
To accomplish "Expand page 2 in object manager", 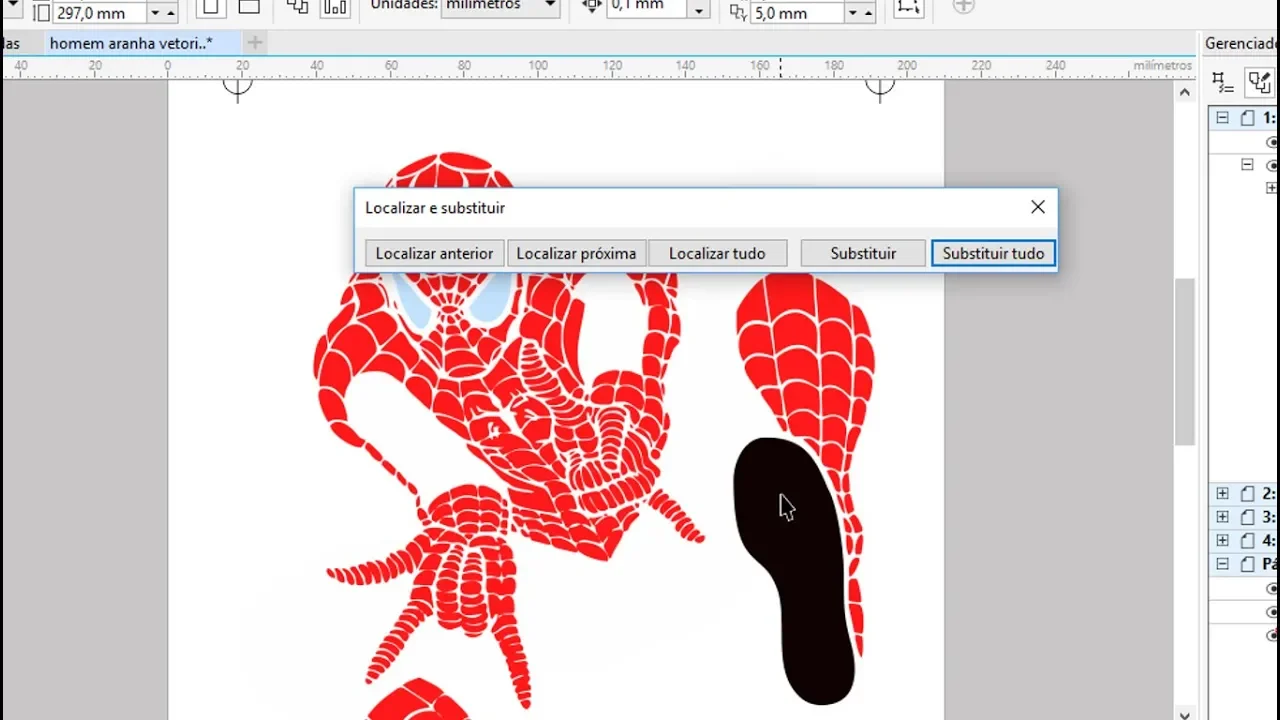I will 1222,493.
